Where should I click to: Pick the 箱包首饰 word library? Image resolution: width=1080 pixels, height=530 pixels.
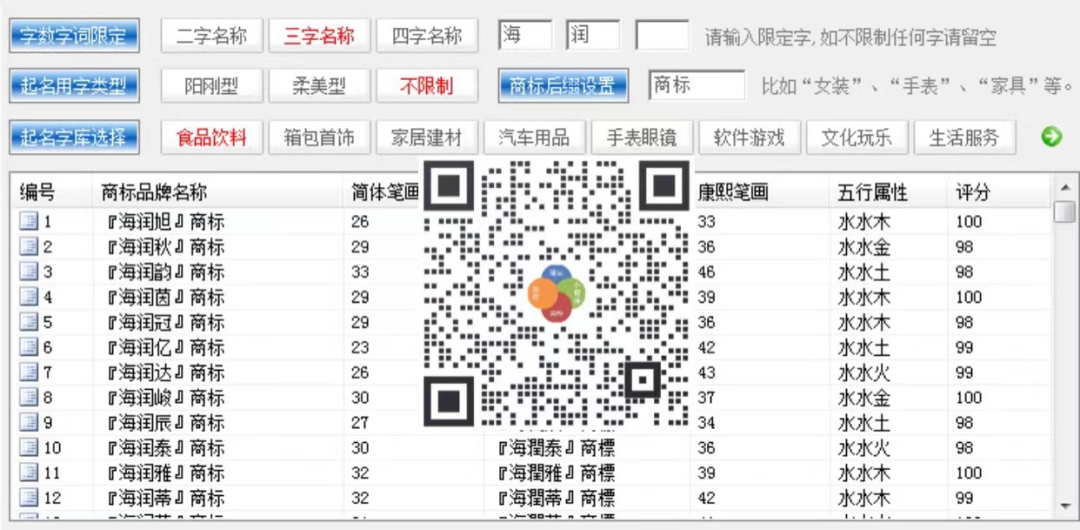click(320, 137)
